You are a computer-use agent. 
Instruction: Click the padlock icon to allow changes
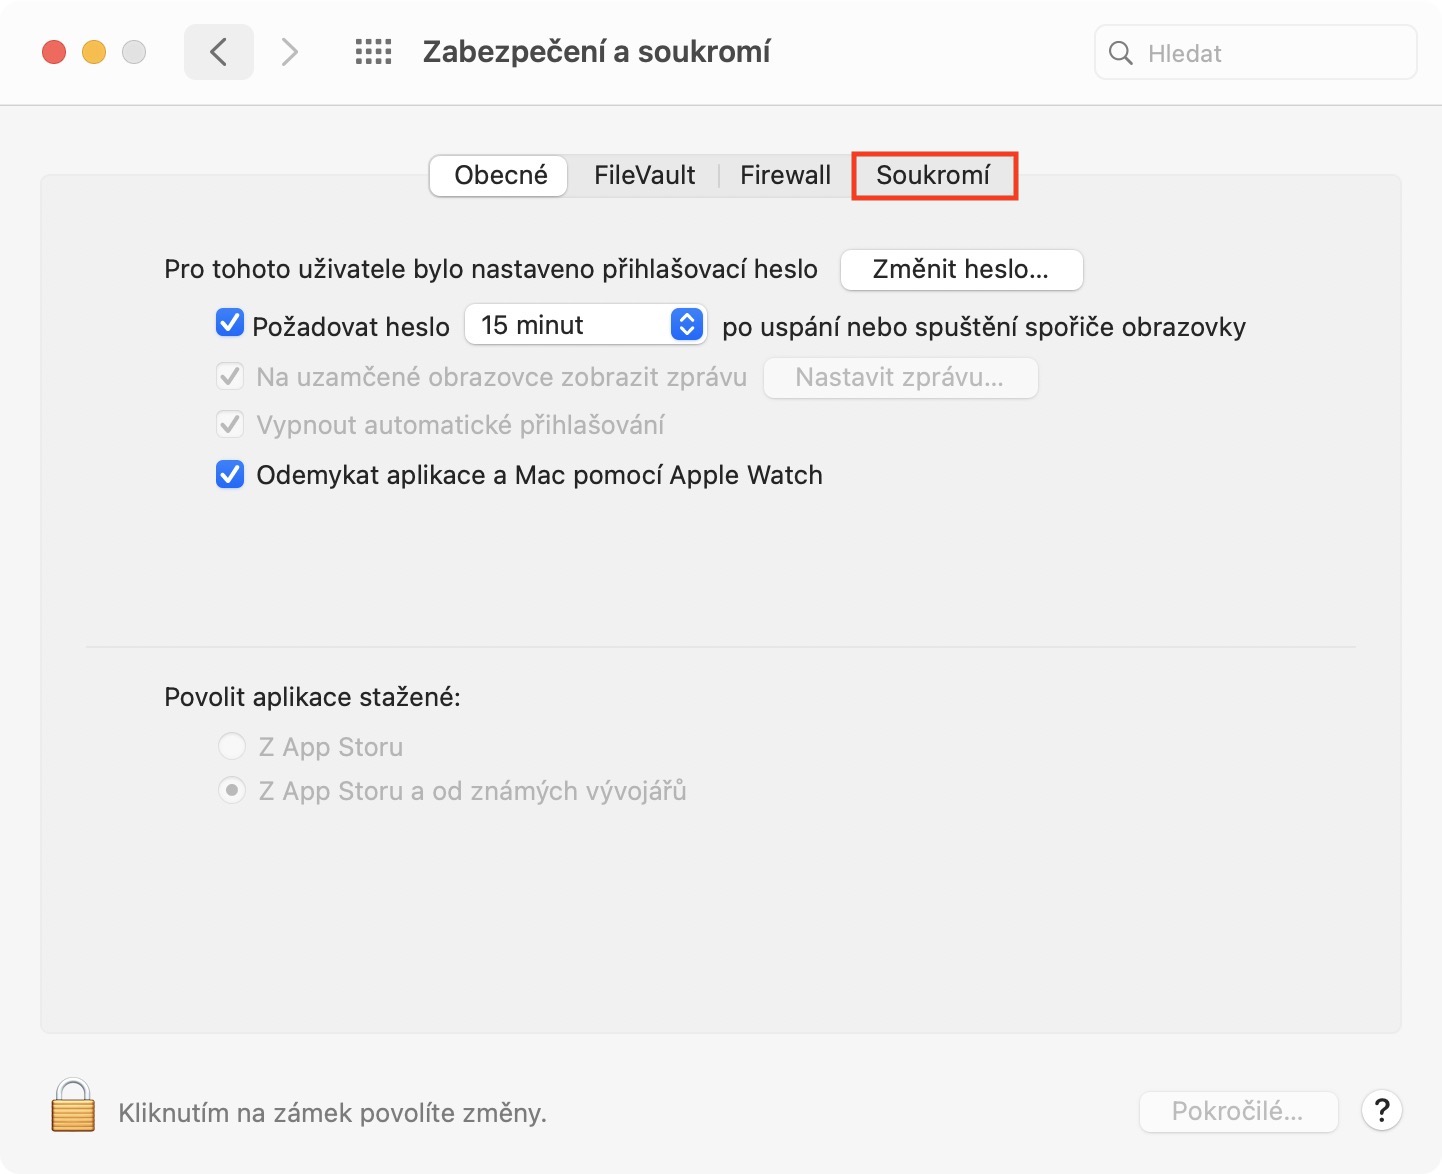pos(73,1106)
